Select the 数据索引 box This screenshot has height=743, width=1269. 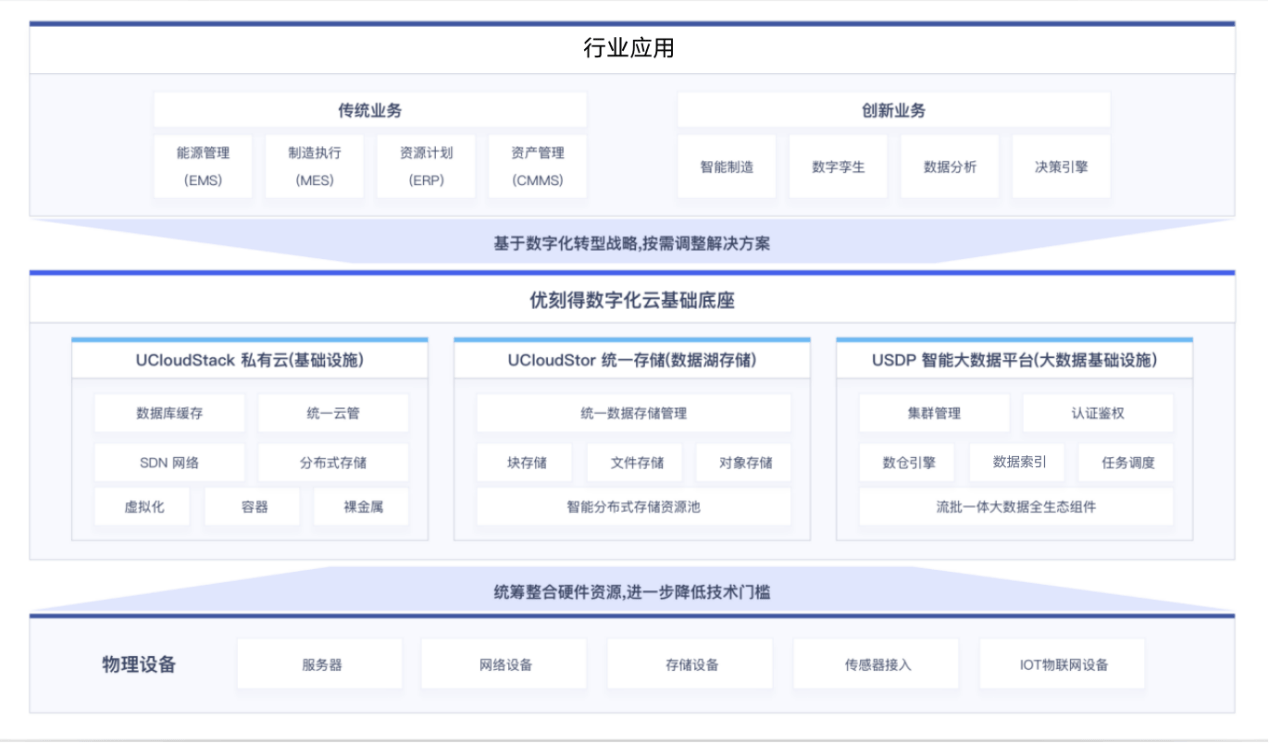[x=1017, y=462]
